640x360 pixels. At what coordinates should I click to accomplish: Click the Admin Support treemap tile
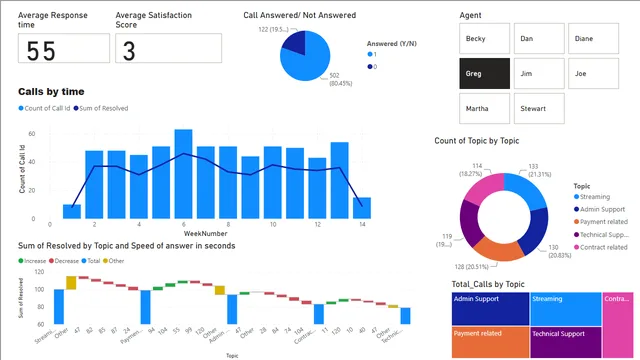(x=490, y=309)
